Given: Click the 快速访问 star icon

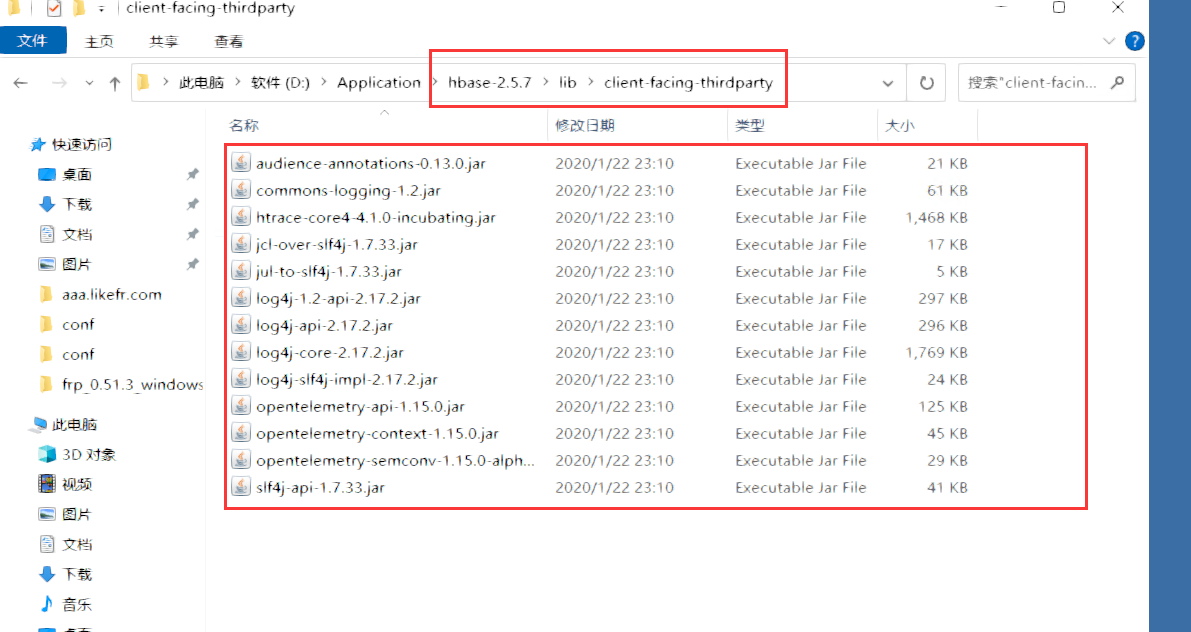Looking at the screenshot, I should pyautogui.click(x=37, y=144).
